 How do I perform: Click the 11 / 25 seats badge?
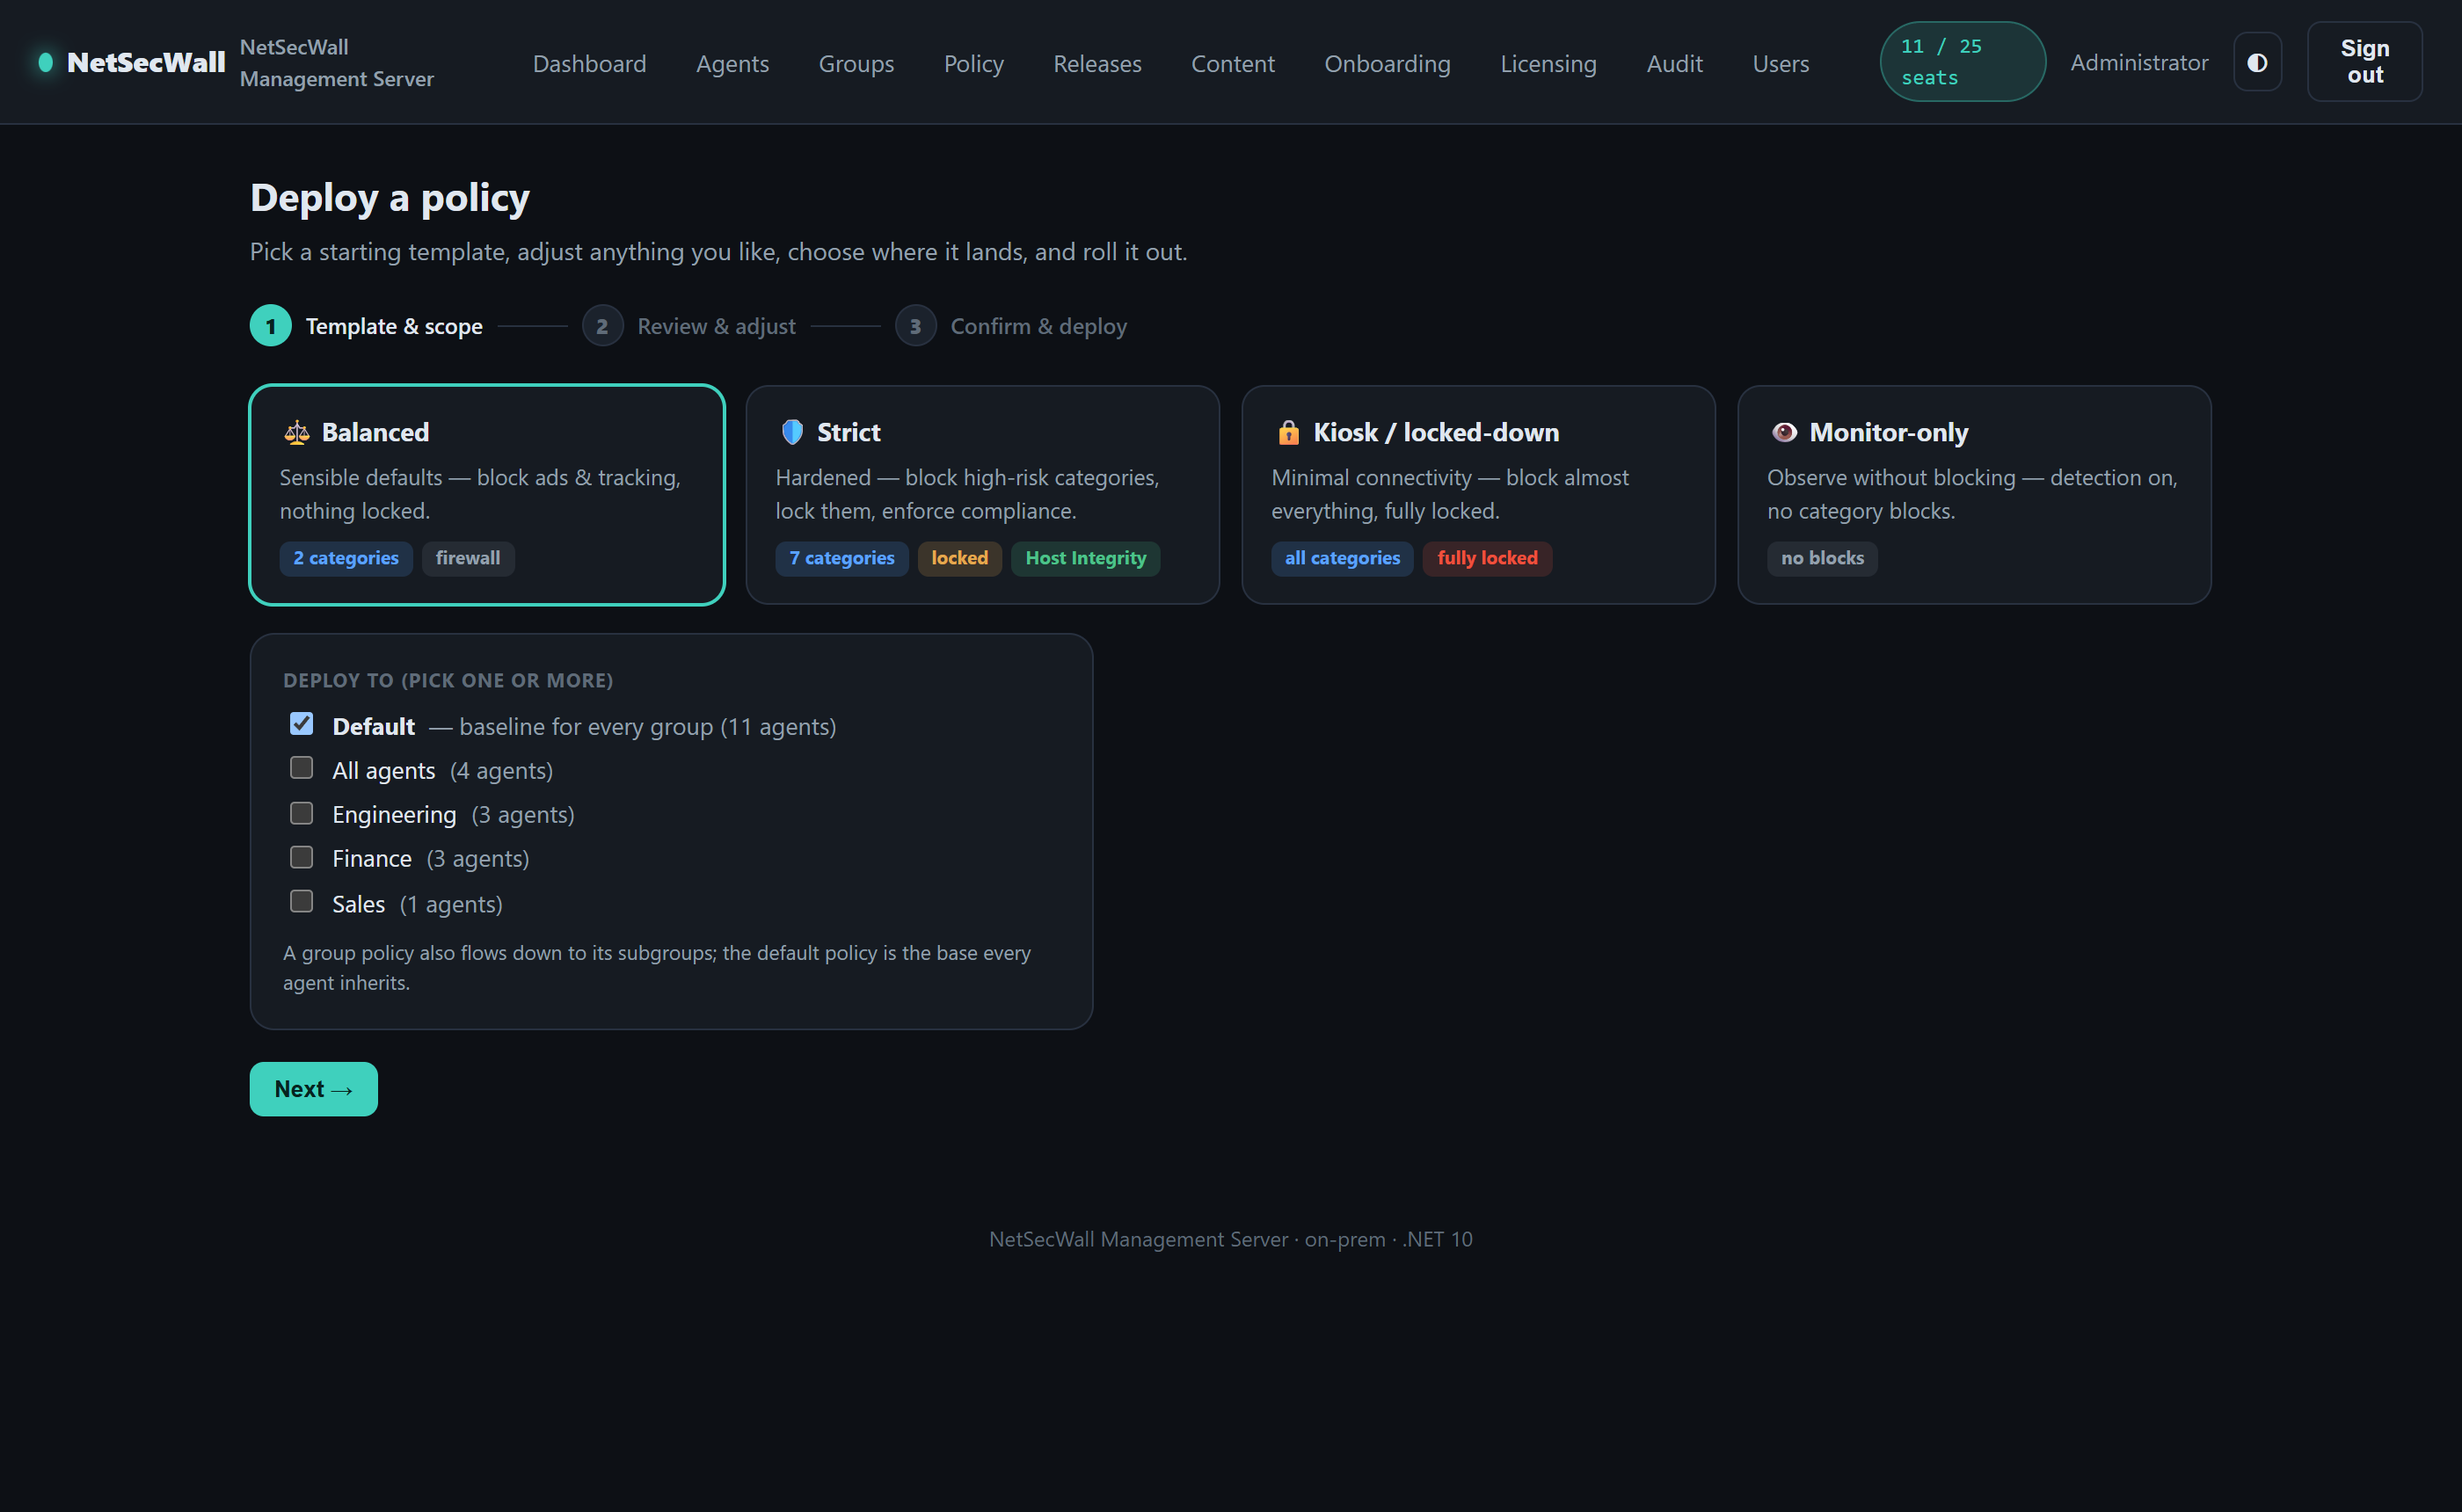[1962, 62]
